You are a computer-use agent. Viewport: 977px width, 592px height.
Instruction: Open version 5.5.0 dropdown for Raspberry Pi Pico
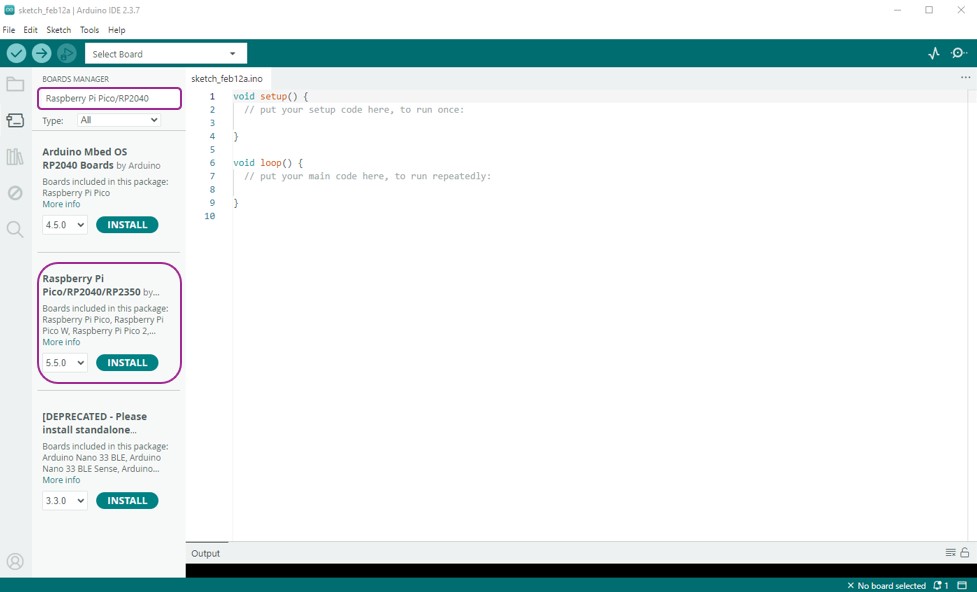coord(65,363)
